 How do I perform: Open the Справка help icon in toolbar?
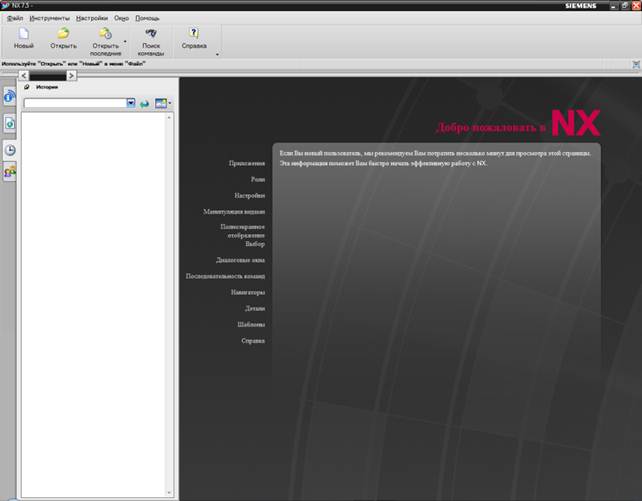click(x=194, y=34)
